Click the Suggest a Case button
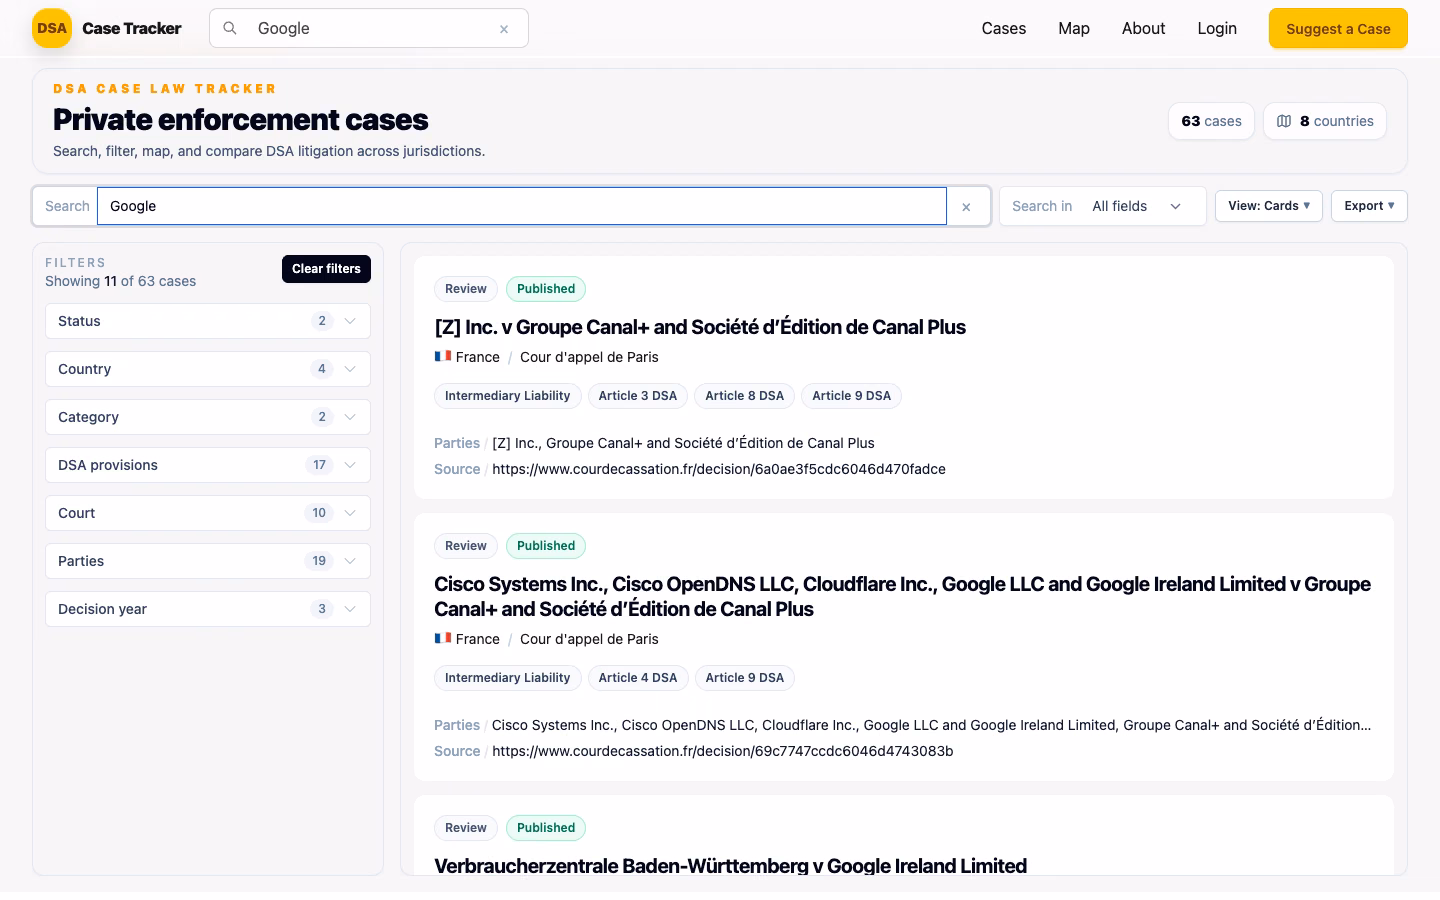This screenshot has height=900, width=1440. coord(1338,28)
